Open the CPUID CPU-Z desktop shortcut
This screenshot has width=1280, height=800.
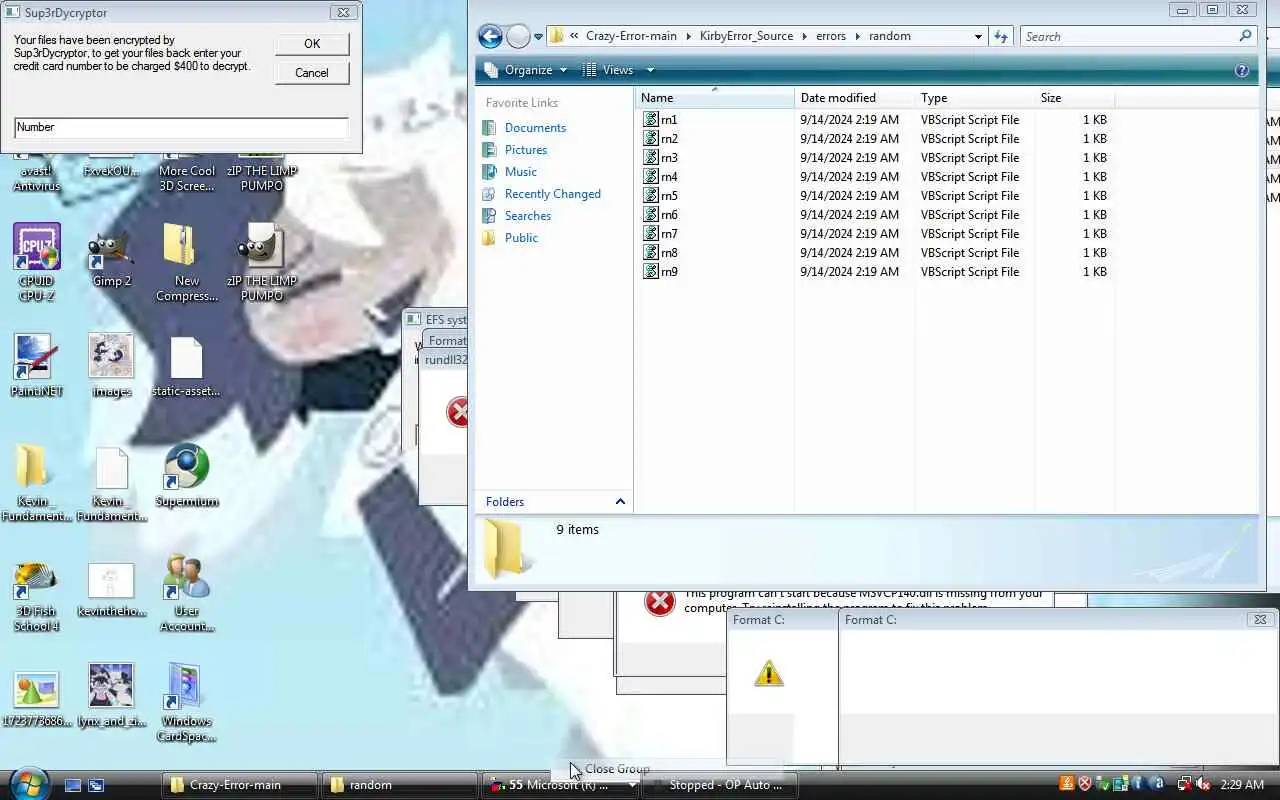(37, 262)
